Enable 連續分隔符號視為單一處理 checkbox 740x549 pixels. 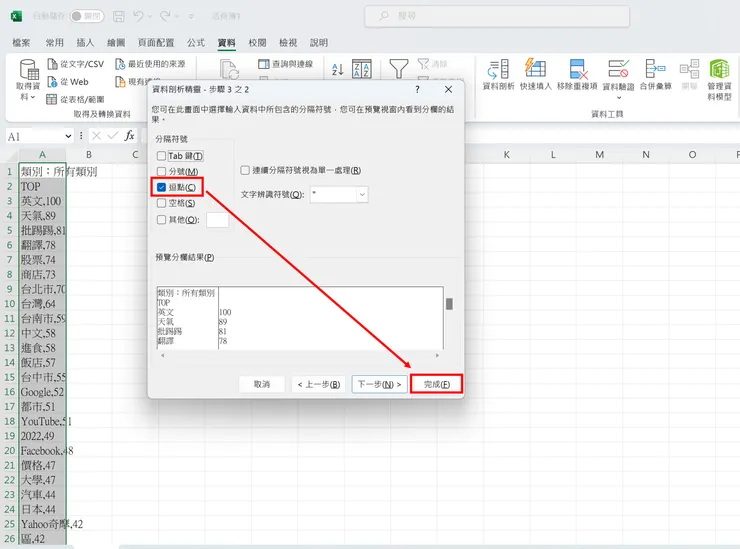coord(245,170)
